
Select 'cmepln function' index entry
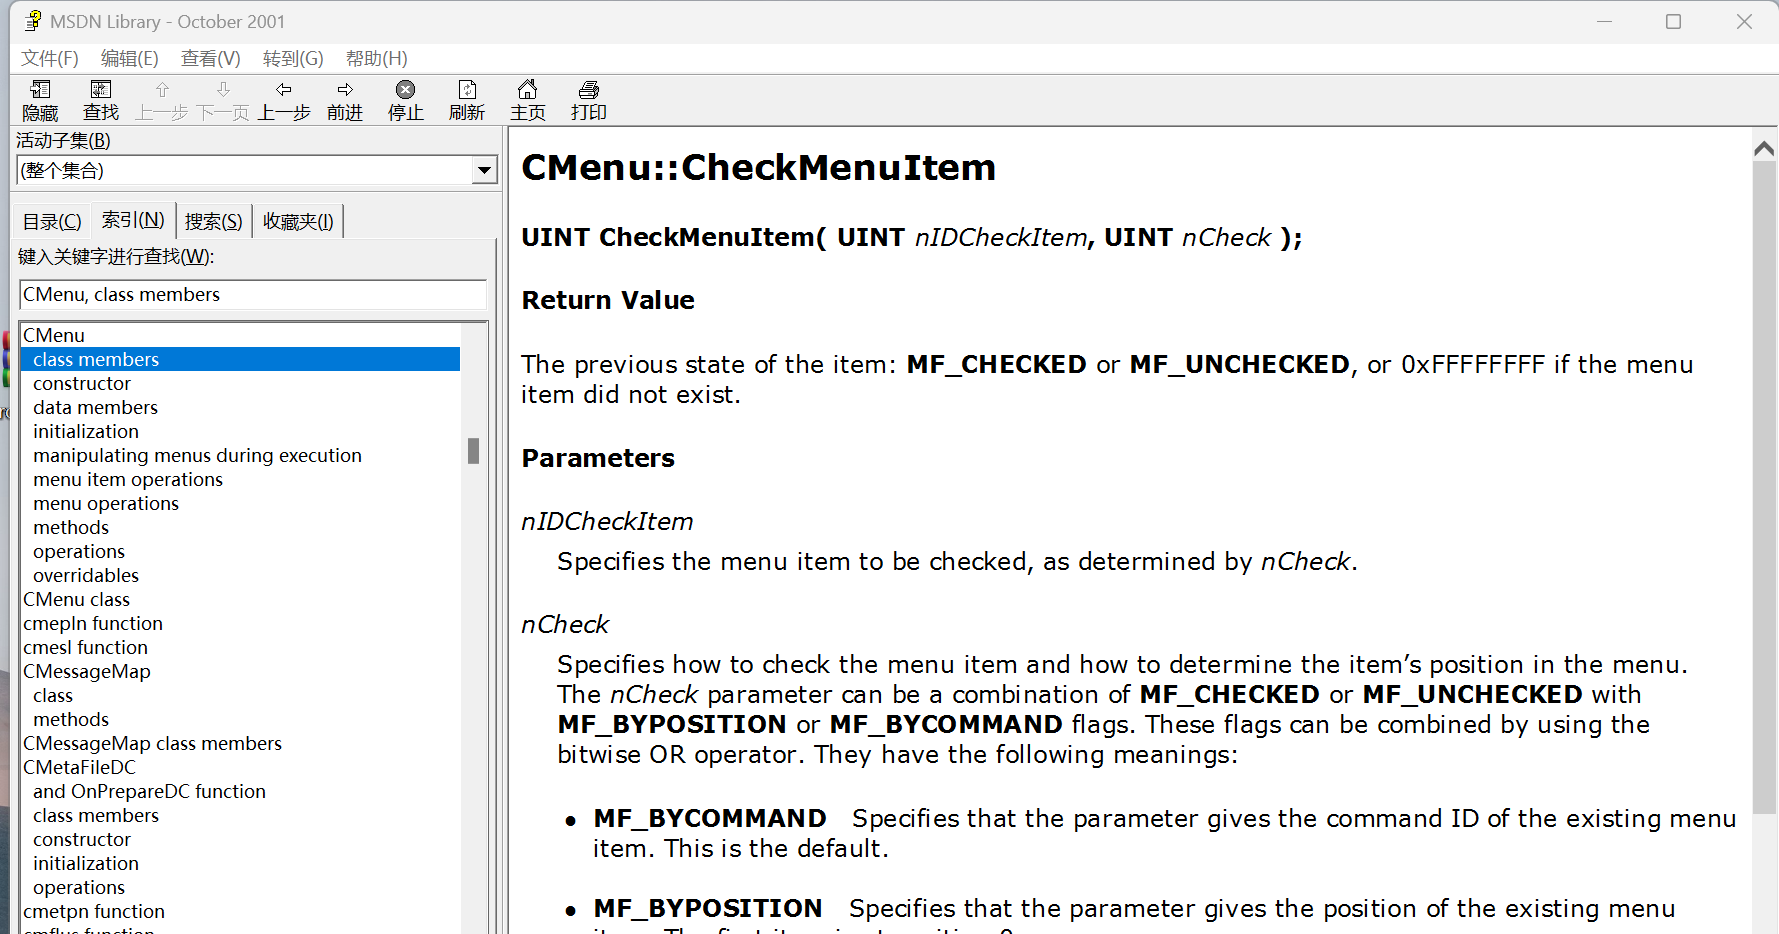pos(93,623)
